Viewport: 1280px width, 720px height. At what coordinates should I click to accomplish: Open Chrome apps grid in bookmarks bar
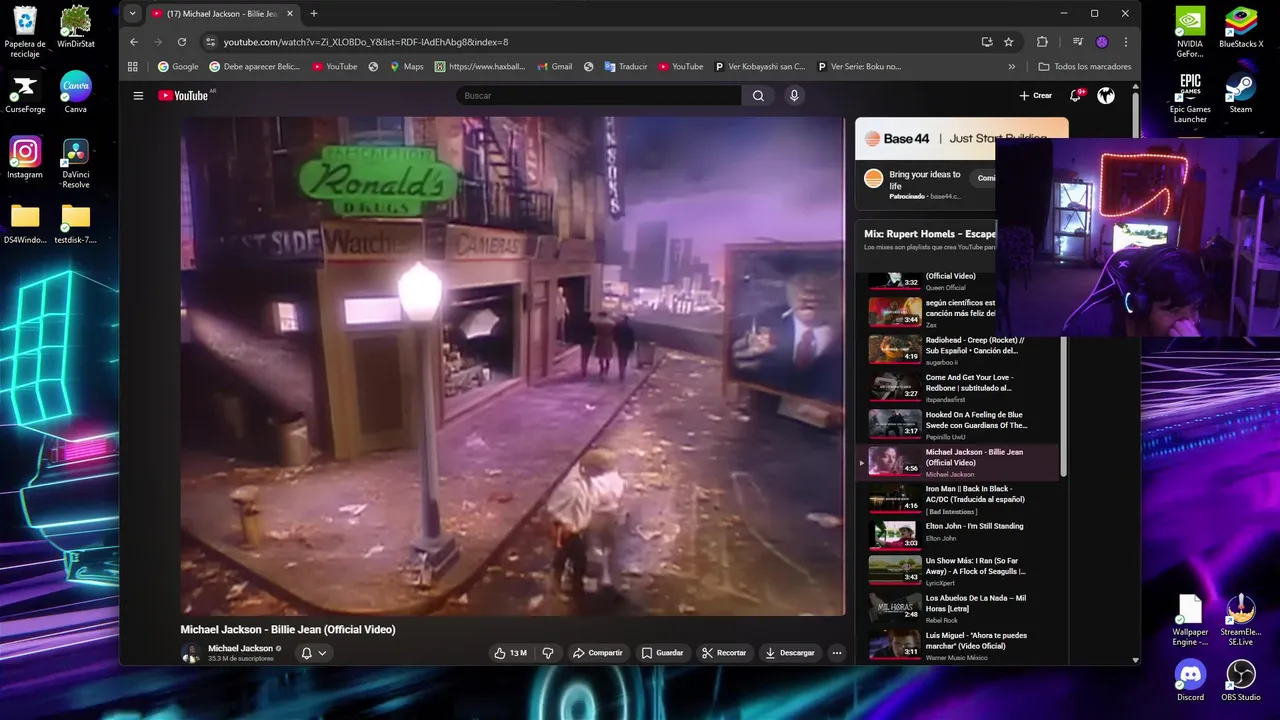[x=133, y=67]
